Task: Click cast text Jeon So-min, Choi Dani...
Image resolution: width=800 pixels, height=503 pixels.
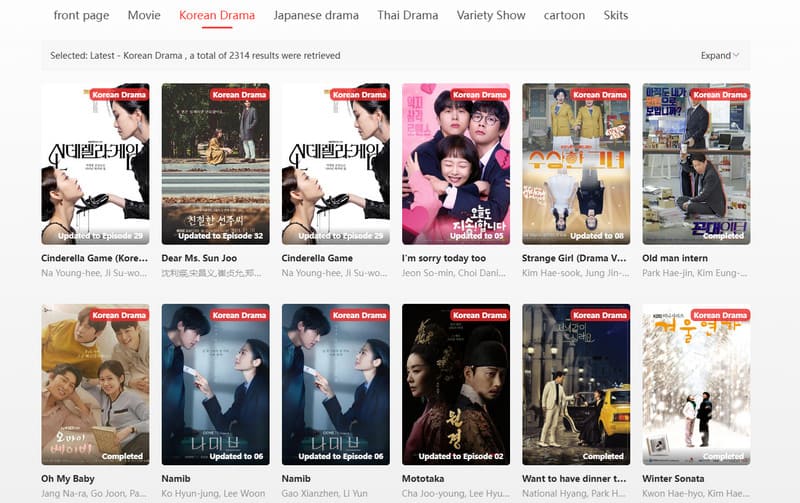Action: click(454, 273)
